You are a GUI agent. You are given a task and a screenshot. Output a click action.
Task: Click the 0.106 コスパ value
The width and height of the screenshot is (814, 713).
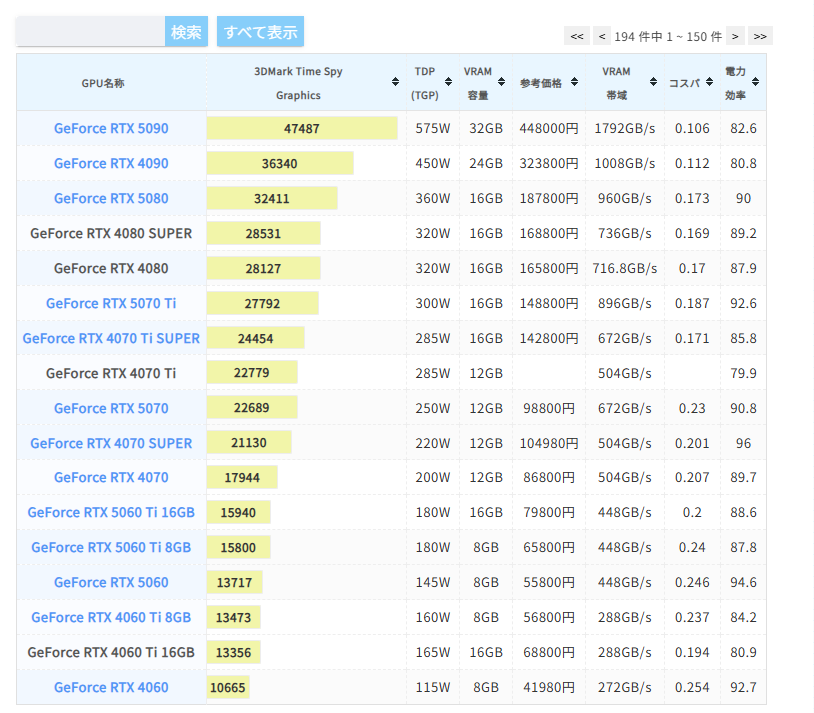(692, 128)
